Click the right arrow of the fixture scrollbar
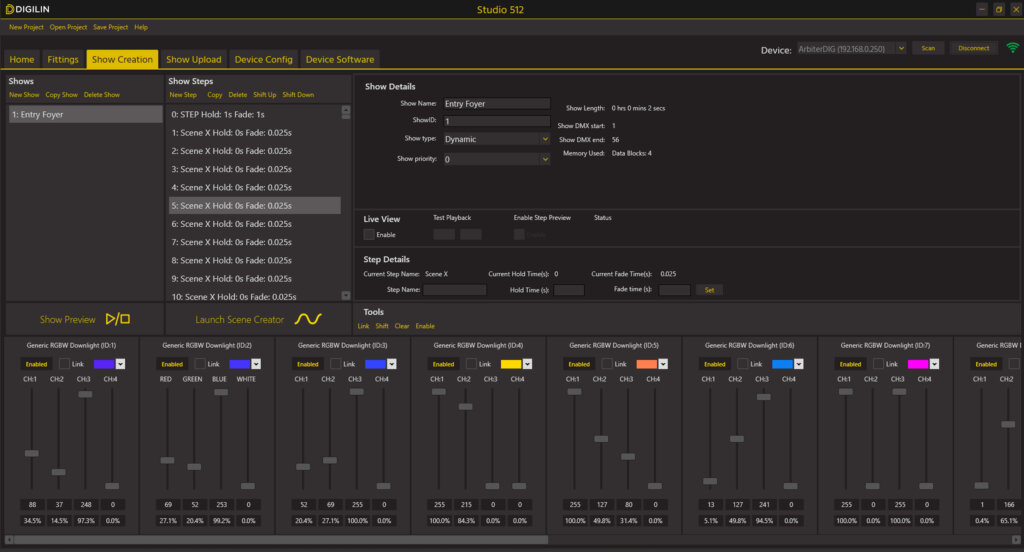 tap(1018, 539)
